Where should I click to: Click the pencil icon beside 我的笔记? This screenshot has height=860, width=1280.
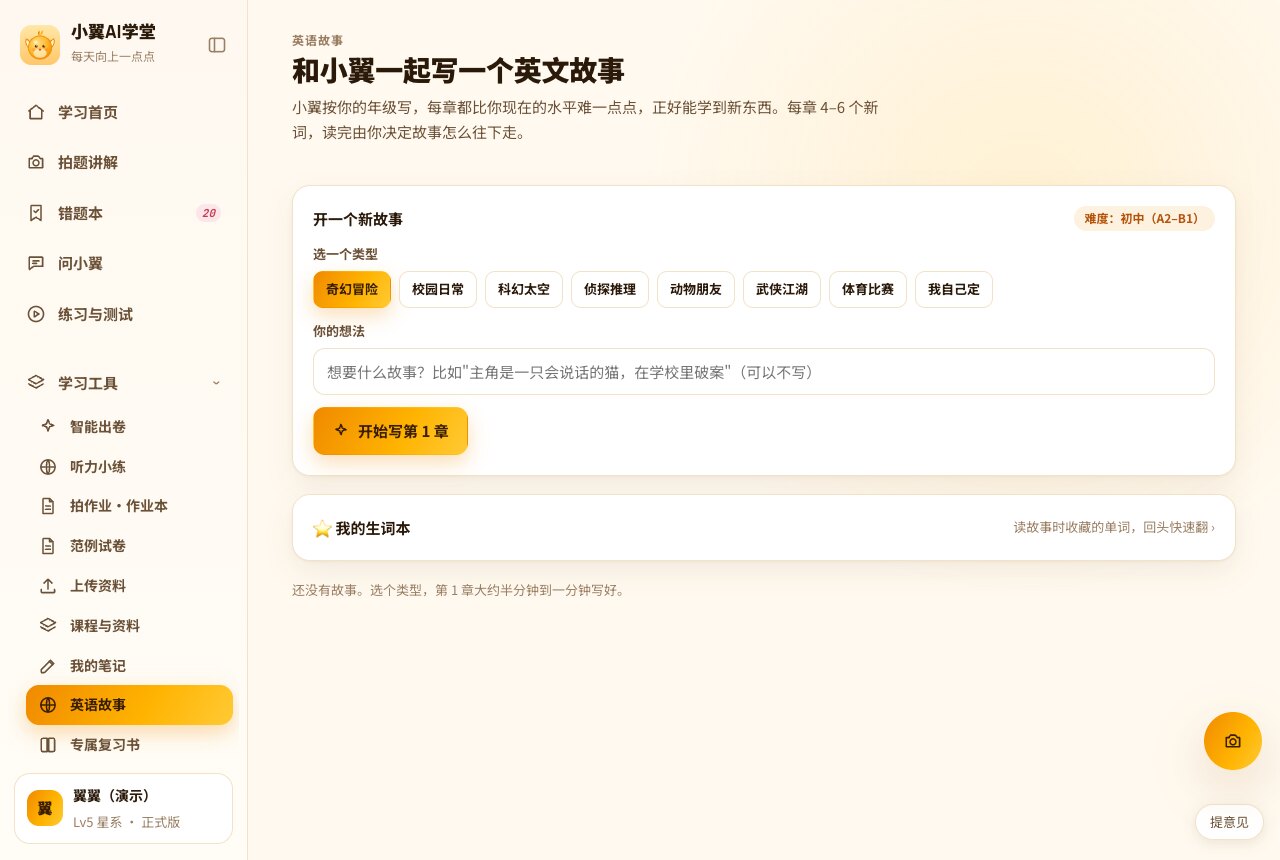48,665
